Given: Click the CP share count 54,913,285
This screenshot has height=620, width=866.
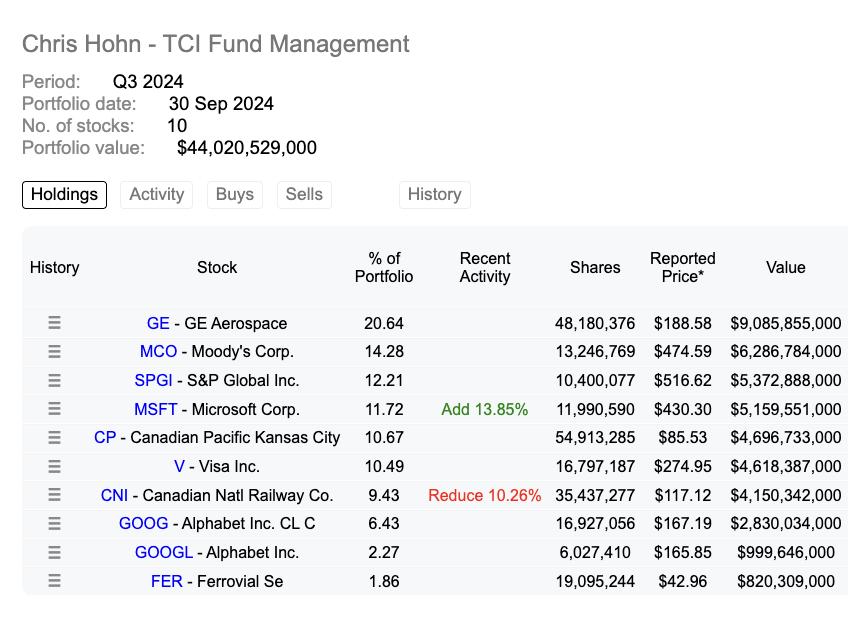Looking at the screenshot, I should pos(595,437).
